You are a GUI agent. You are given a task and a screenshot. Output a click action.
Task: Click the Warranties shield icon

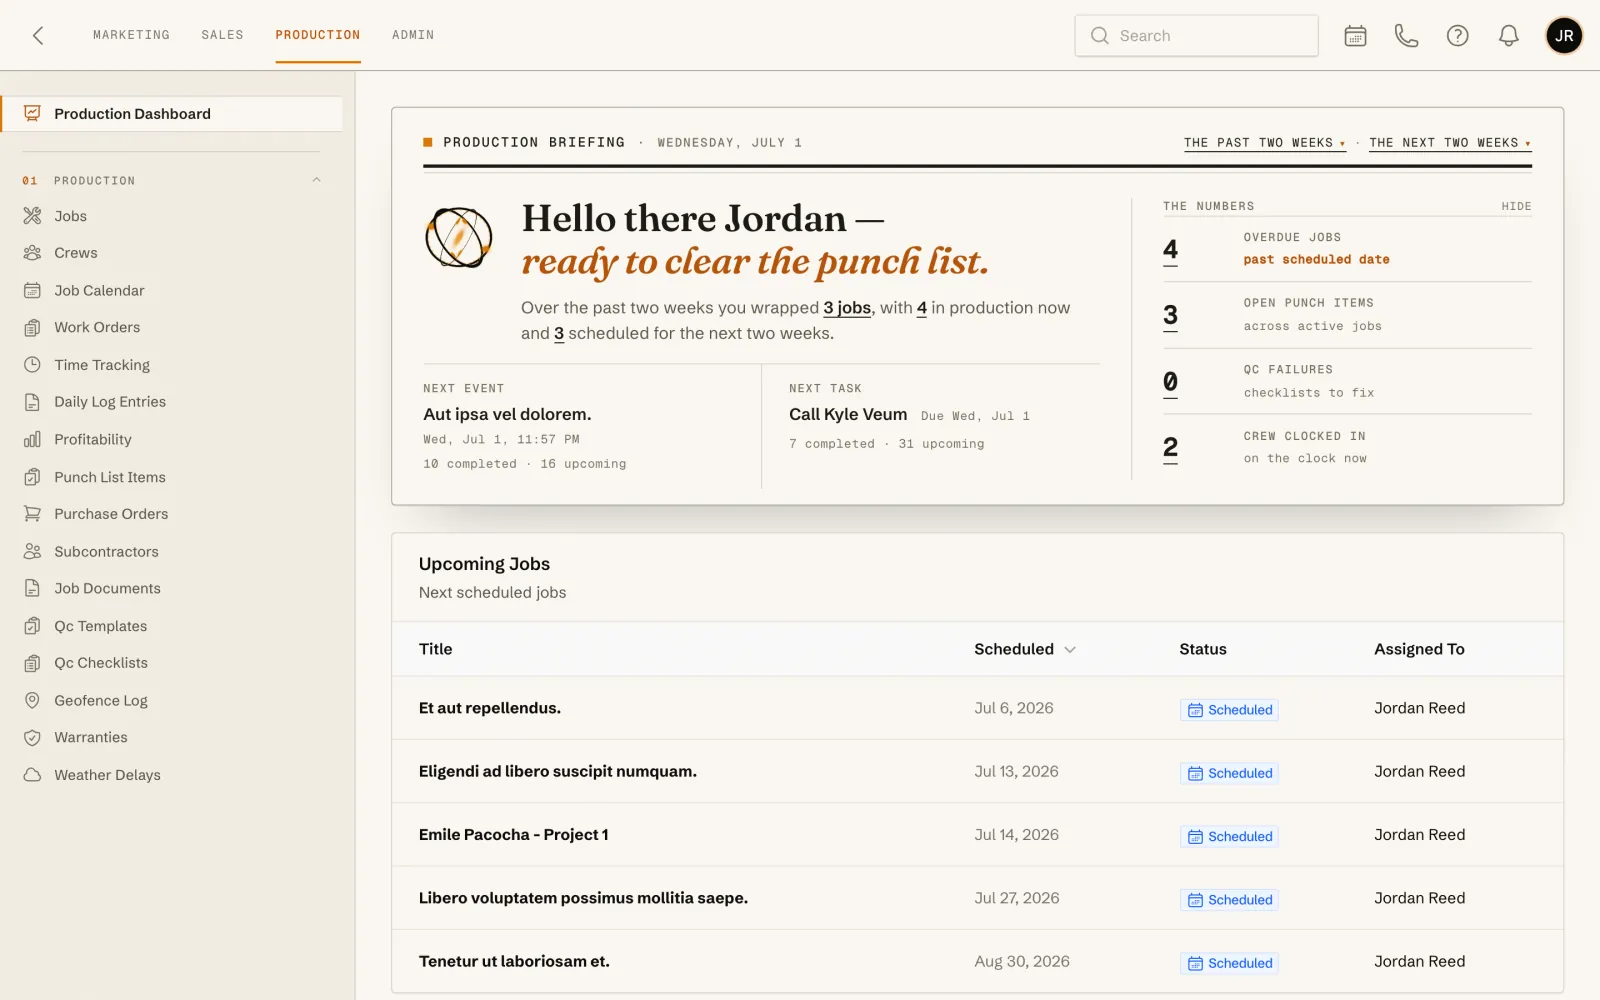pyautogui.click(x=32, y=737)
